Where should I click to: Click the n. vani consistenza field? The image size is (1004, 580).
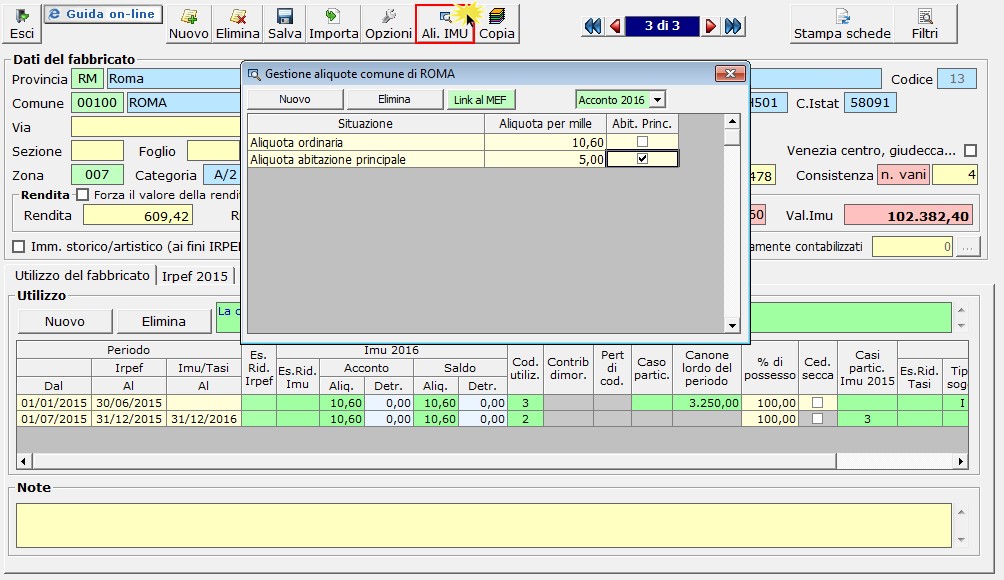pos(903,175)
